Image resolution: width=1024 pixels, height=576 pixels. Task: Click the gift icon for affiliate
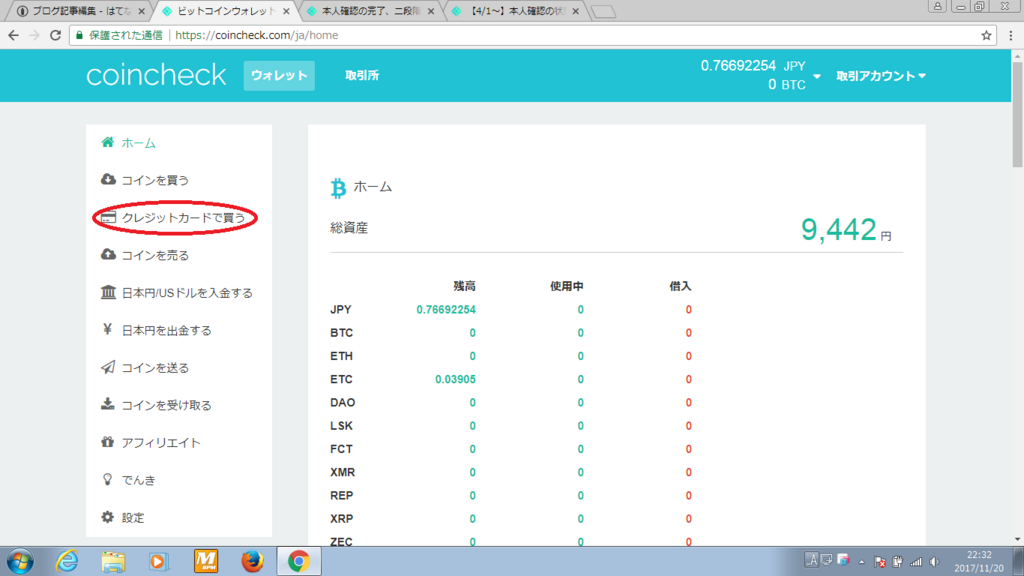pos(108,441)
